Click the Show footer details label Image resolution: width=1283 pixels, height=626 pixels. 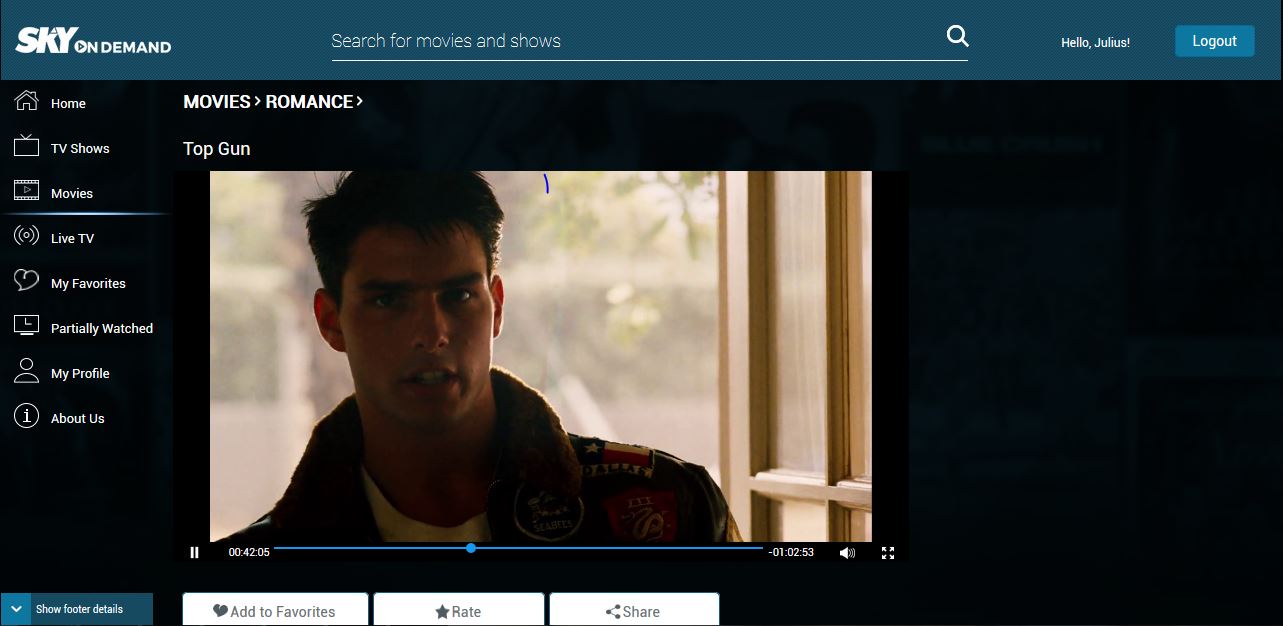point(80,609)
